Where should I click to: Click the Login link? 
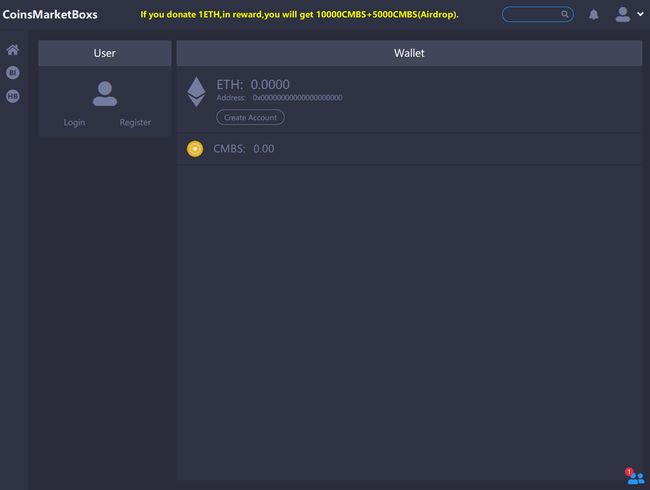tap(74, 122)
